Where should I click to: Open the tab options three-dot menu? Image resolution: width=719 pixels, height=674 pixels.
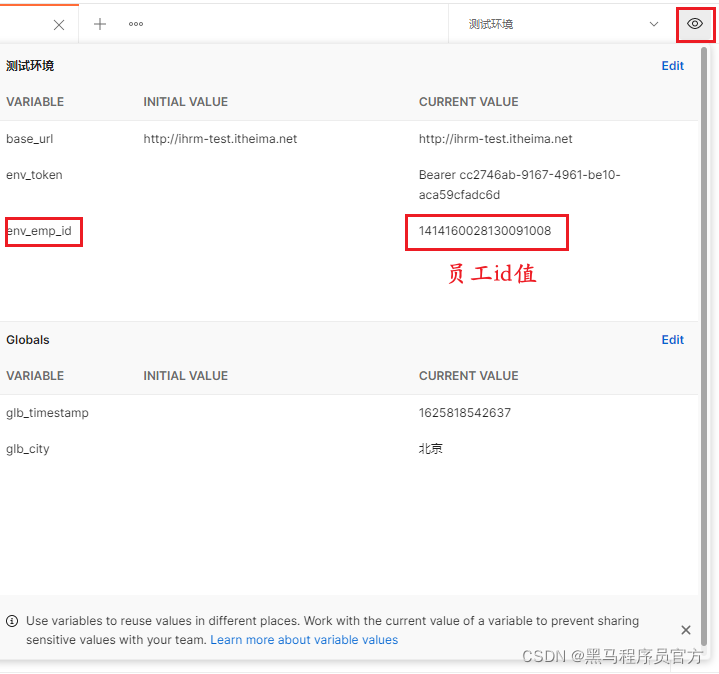[136, 24]
